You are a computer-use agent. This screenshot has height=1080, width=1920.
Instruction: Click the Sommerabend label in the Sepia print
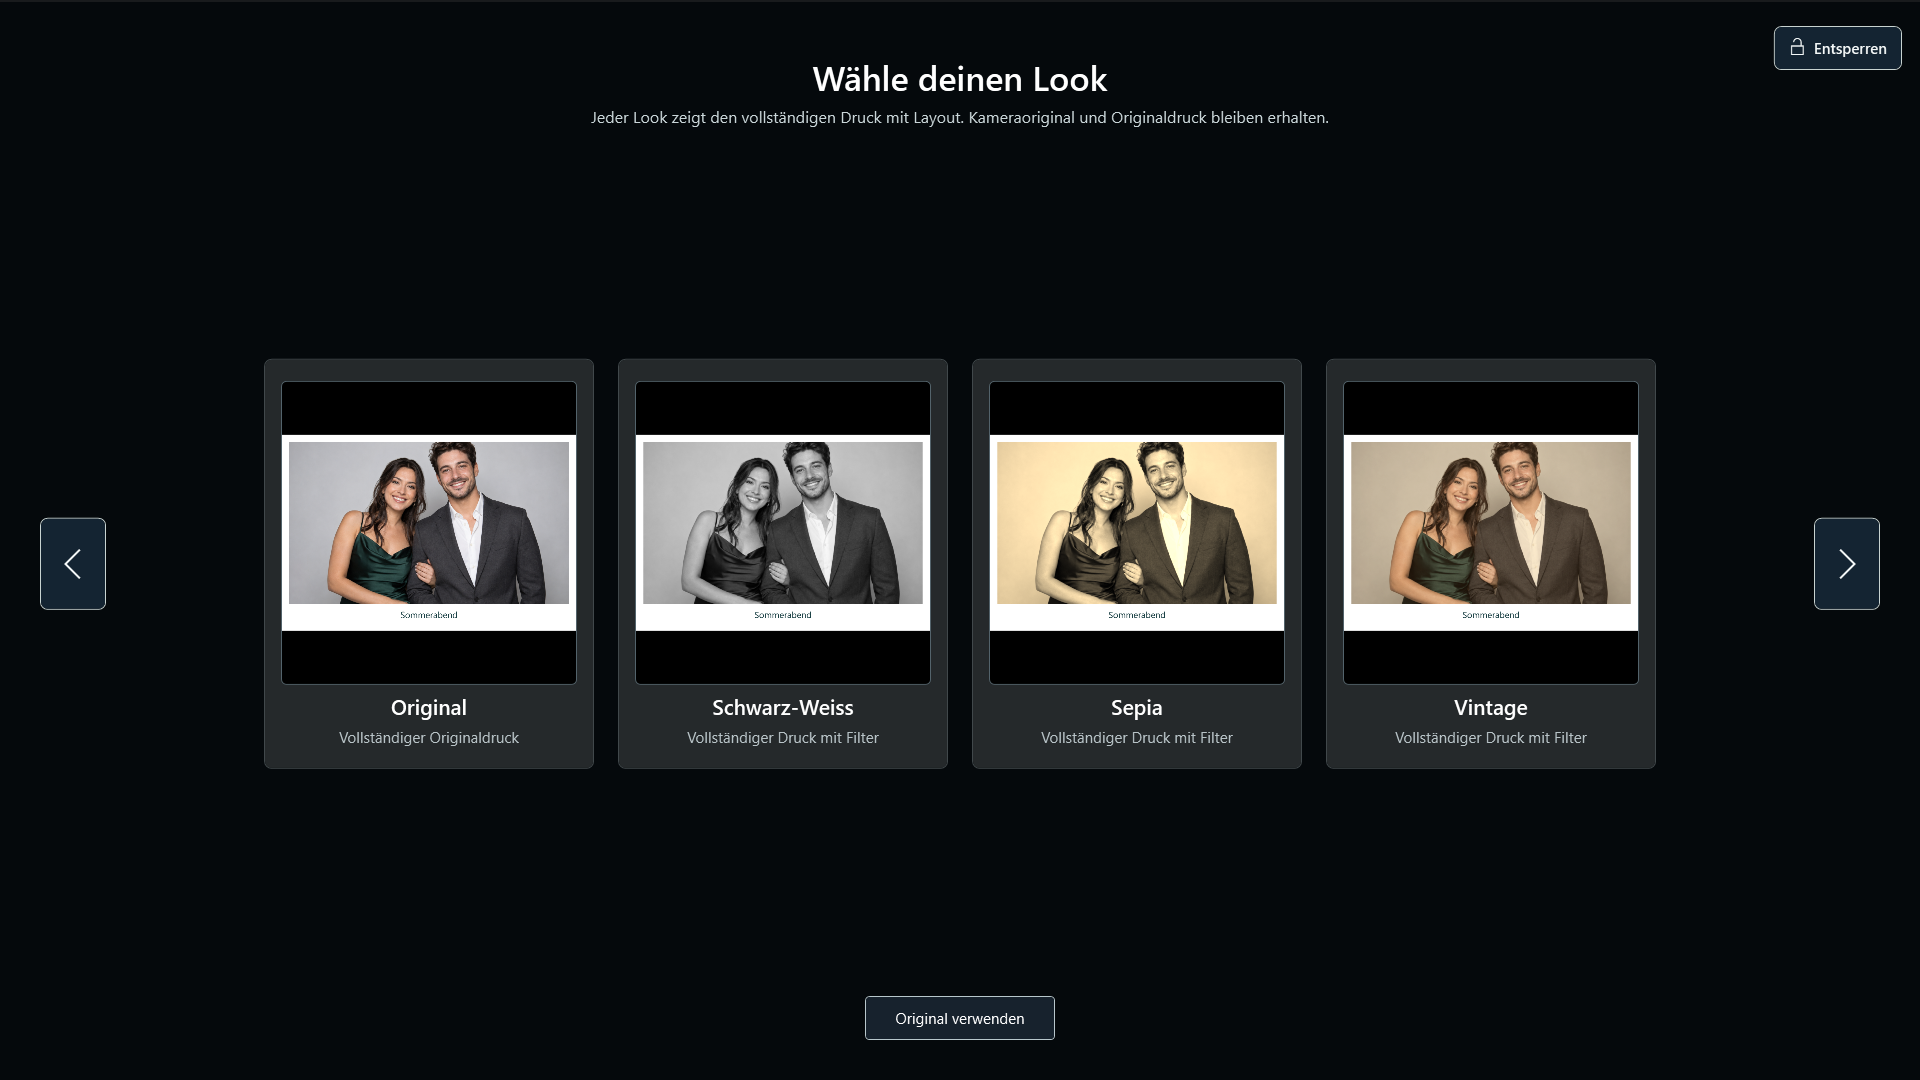[x=1137, y=615]
